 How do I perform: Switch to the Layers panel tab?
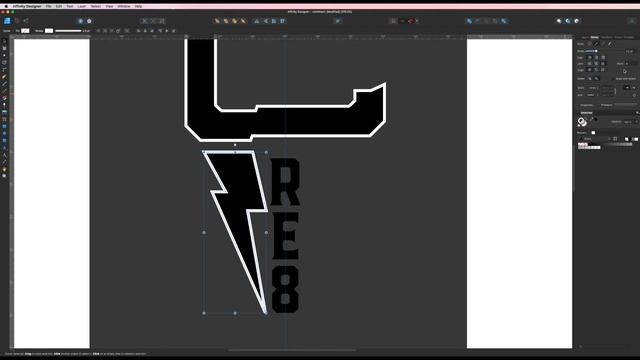[x=584, y=37]
